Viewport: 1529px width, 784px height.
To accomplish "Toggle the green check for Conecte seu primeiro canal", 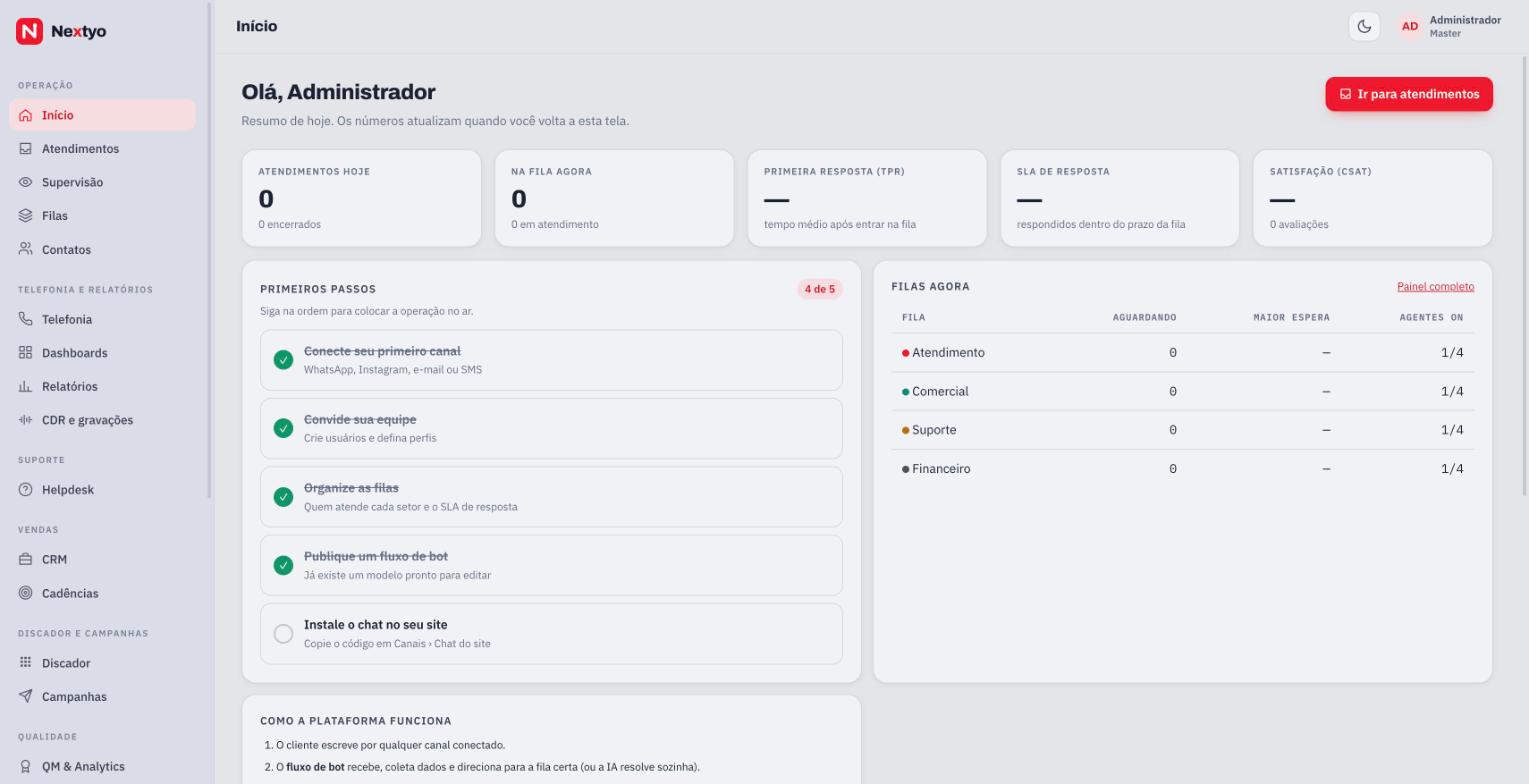I will (x=283, y=360).
